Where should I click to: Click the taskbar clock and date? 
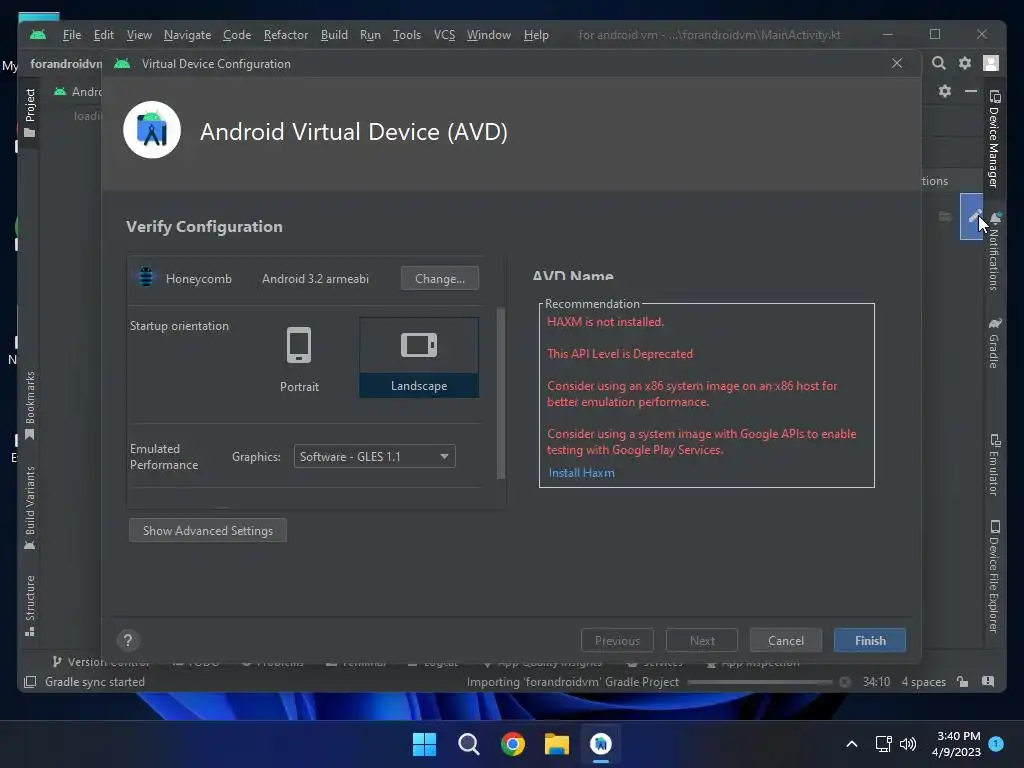(956, 744)
